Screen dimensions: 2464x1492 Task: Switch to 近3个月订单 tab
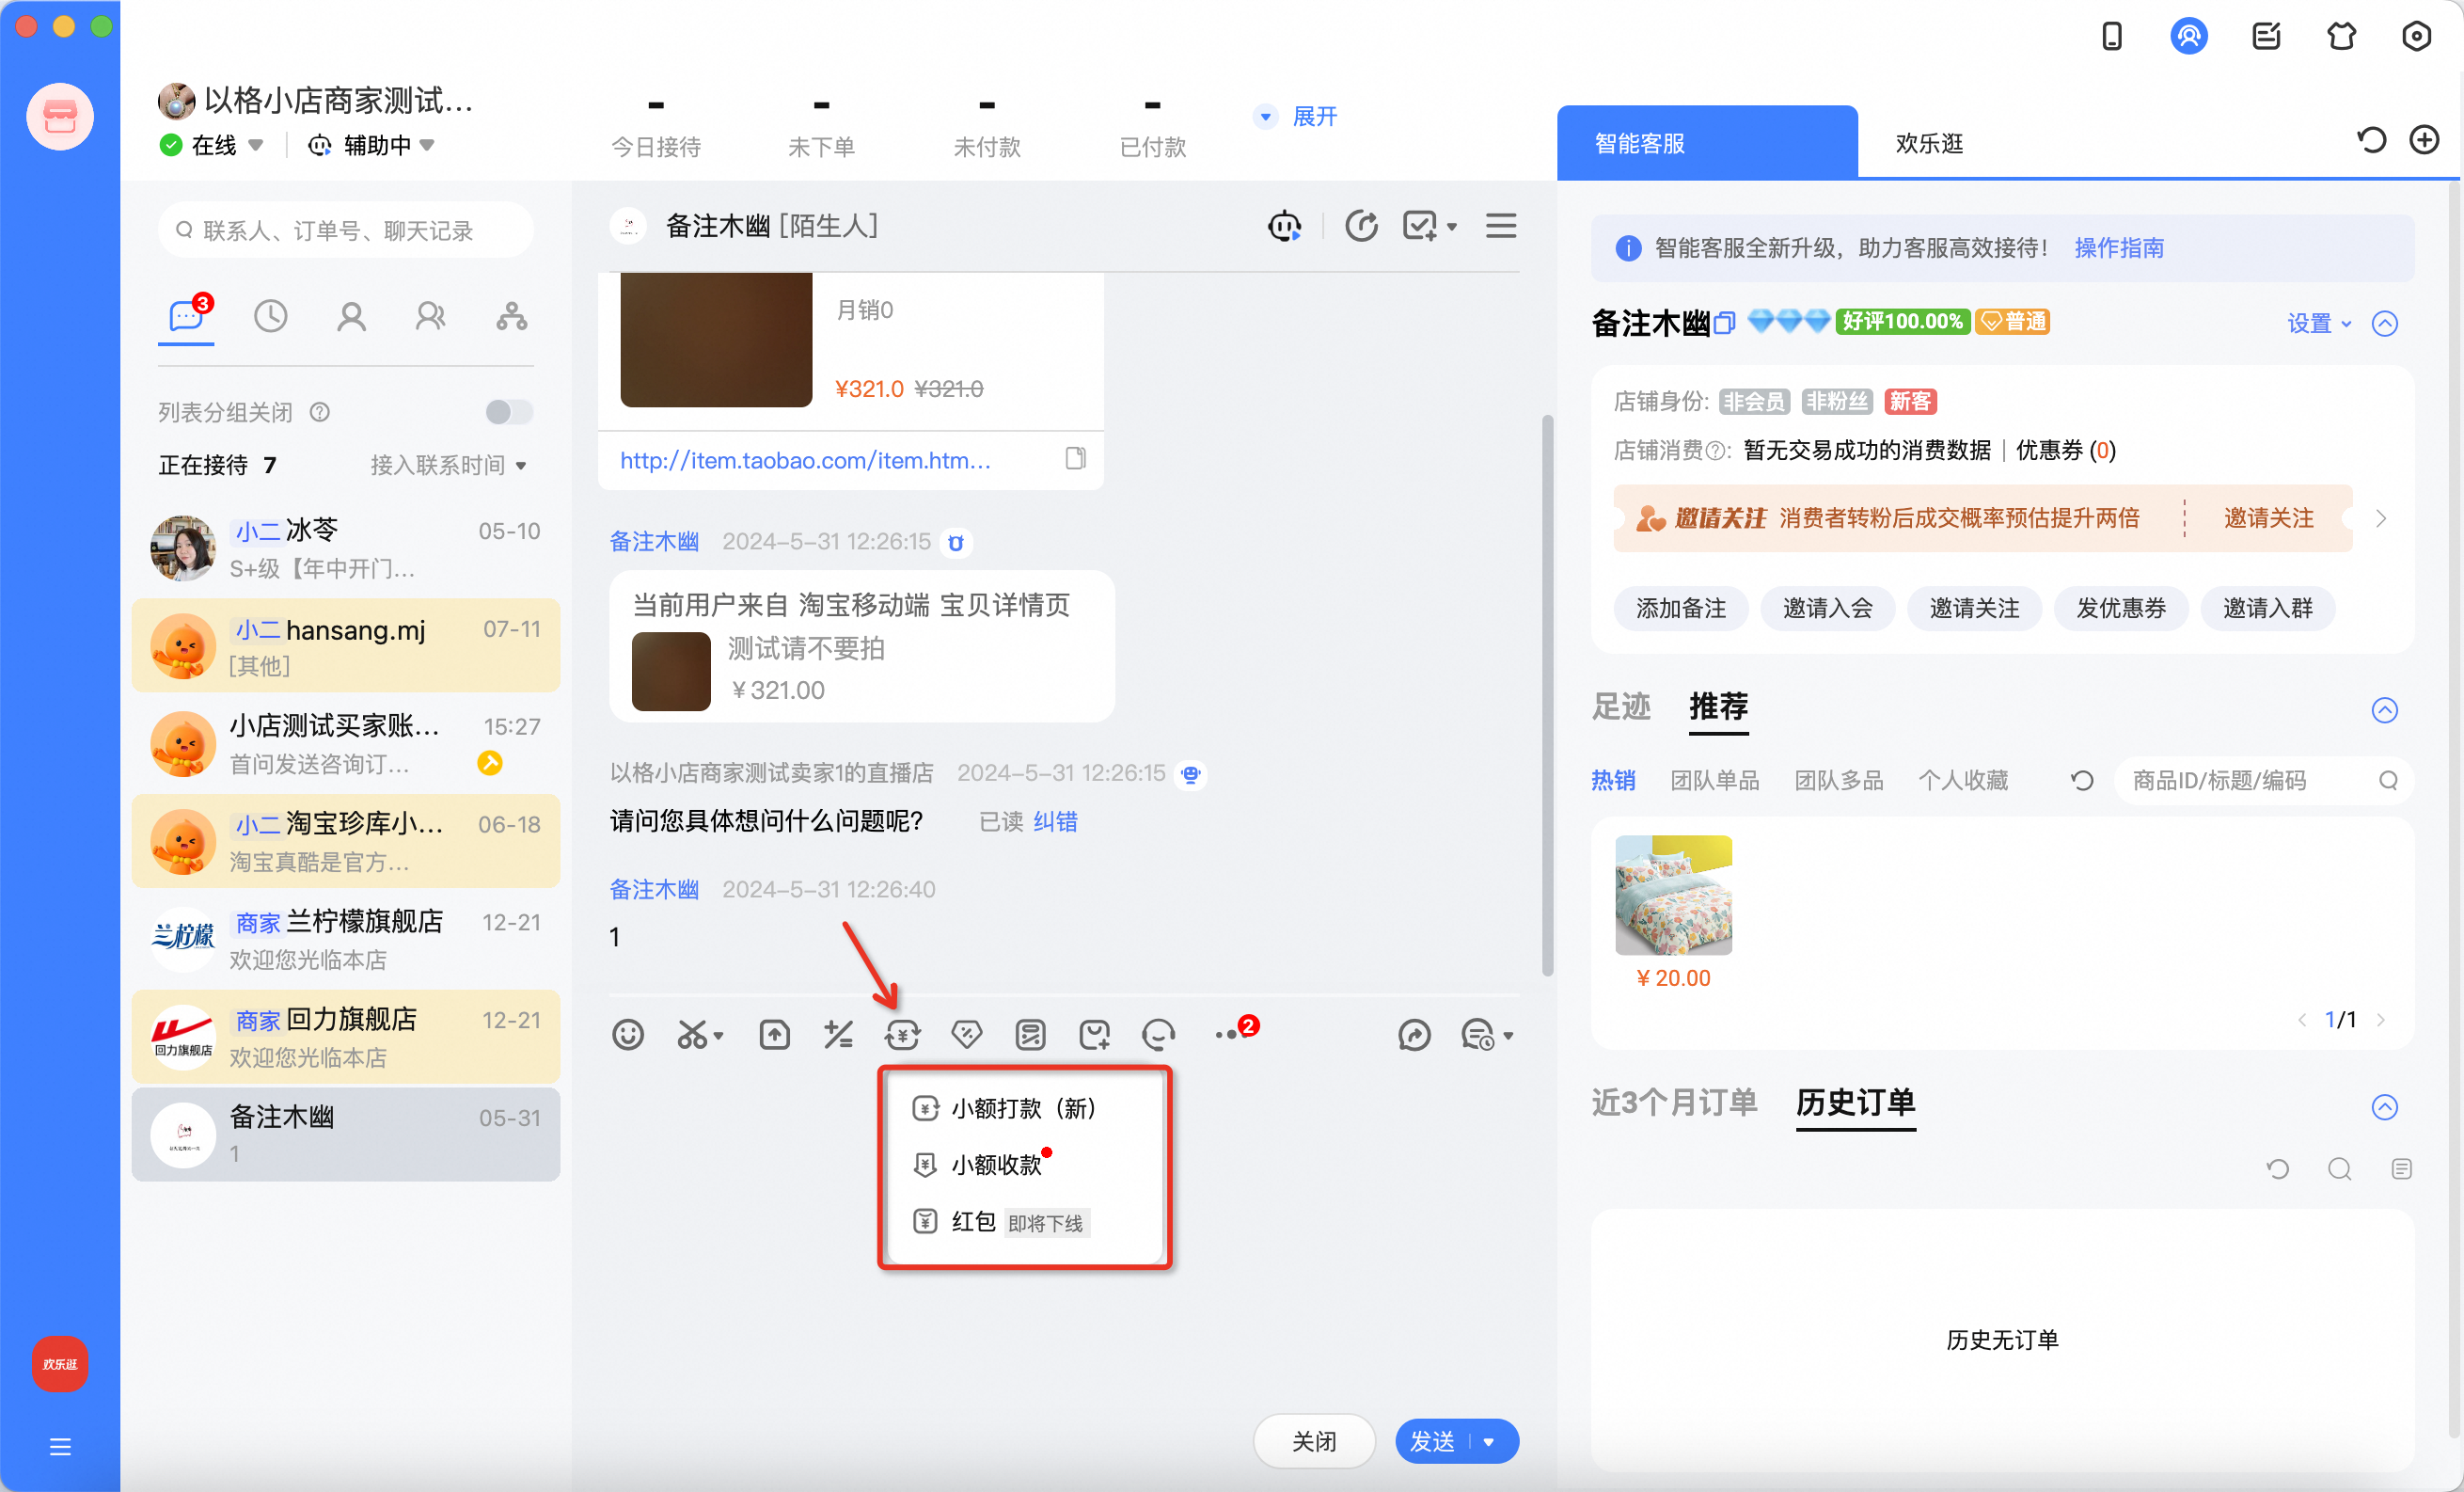point(1674,1102)
